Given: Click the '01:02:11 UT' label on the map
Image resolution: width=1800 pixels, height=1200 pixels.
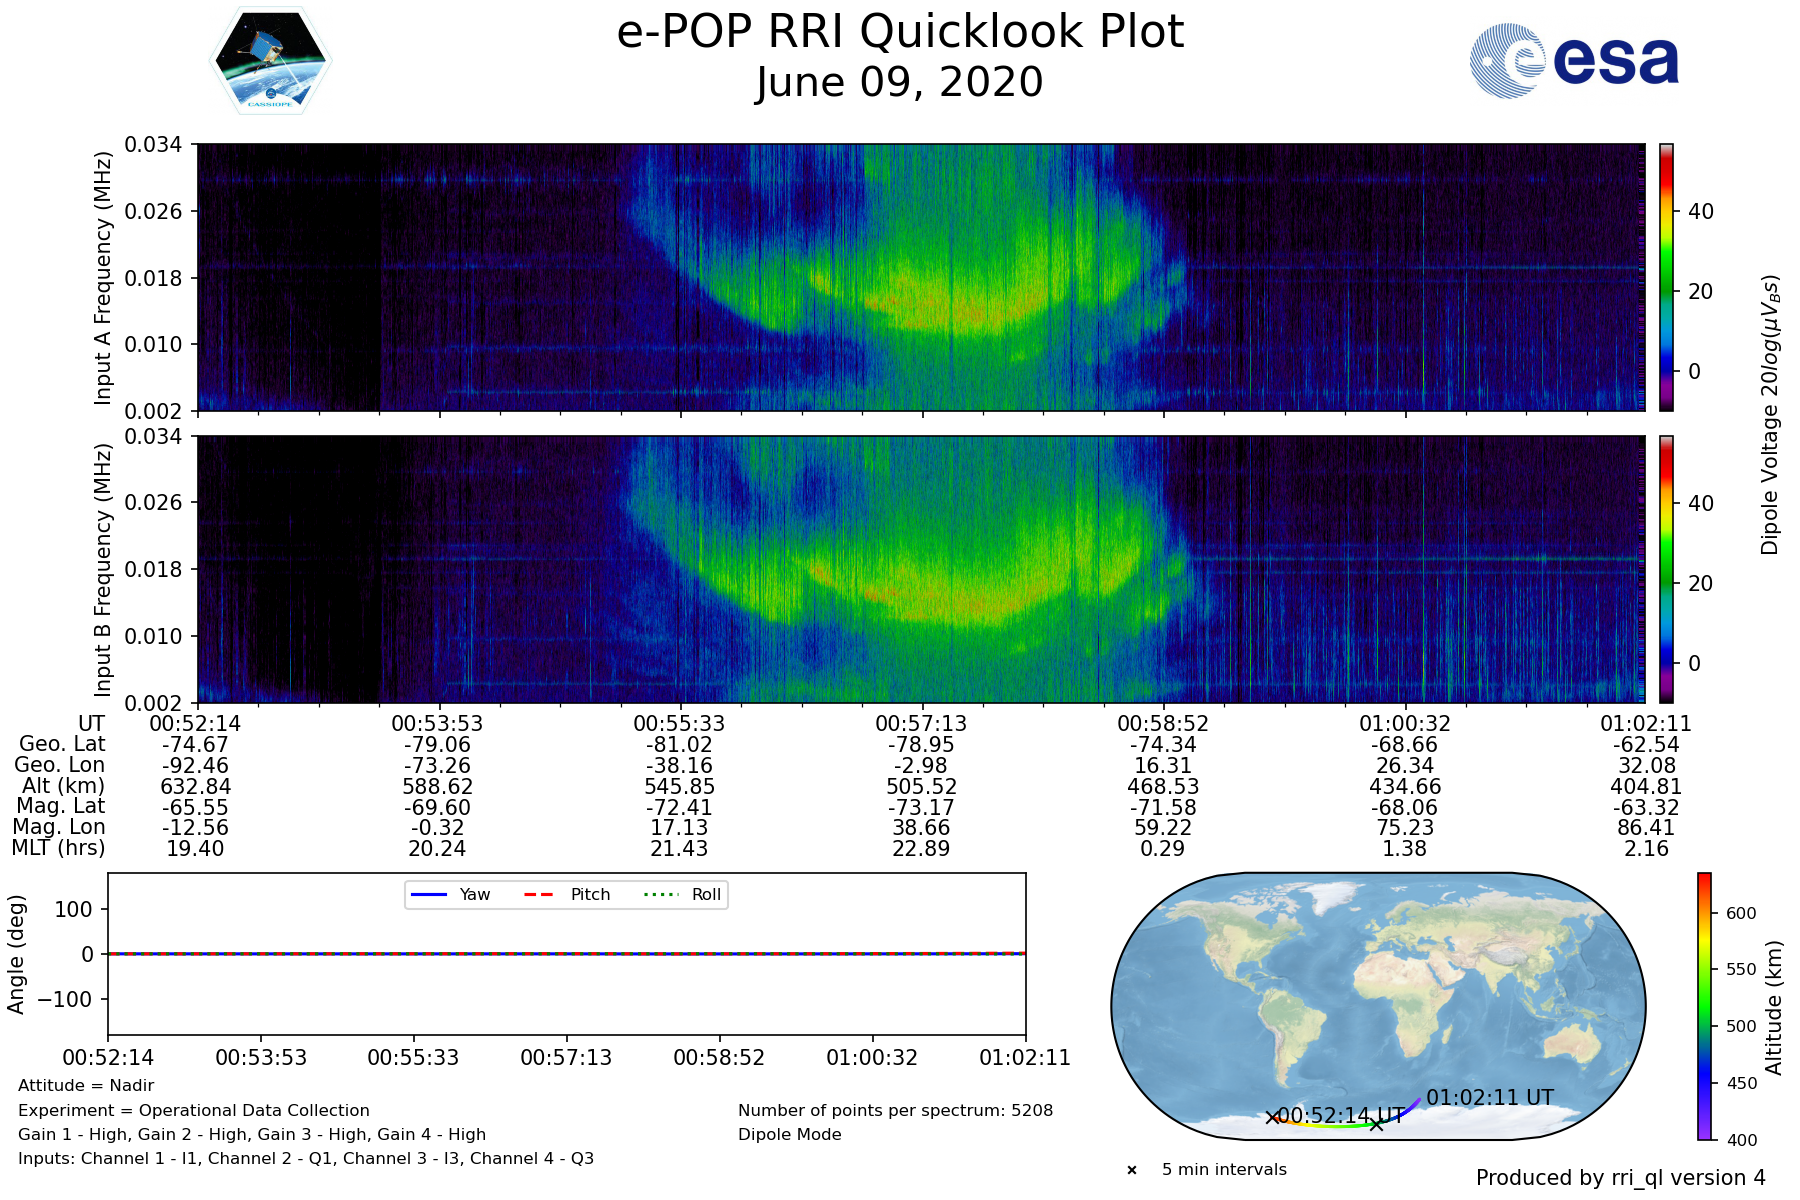Looking at the screenshot, I should point(1489,1097).
